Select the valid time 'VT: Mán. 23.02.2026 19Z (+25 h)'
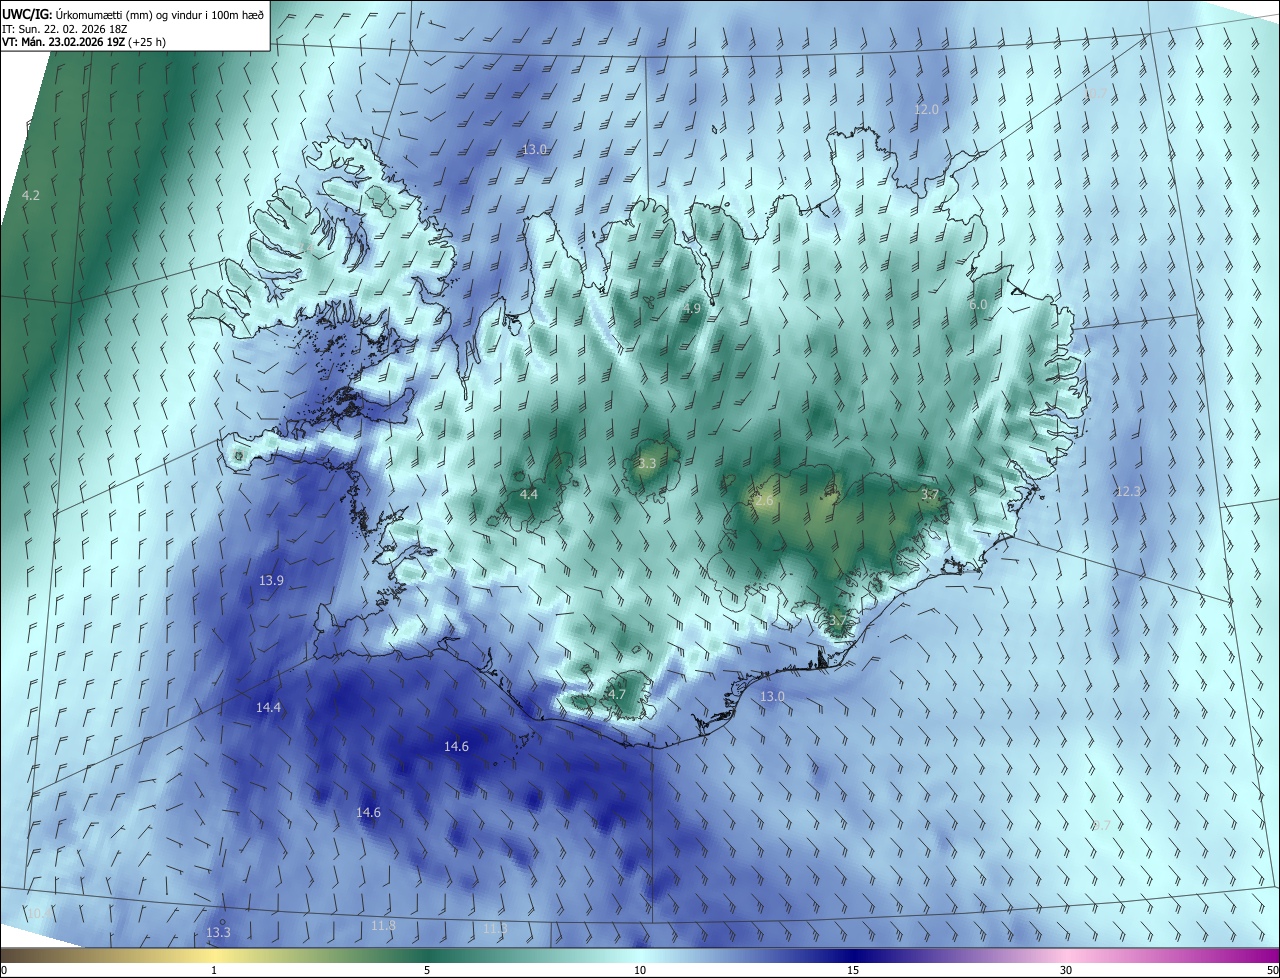1280x978 pixels. [83, 42]
